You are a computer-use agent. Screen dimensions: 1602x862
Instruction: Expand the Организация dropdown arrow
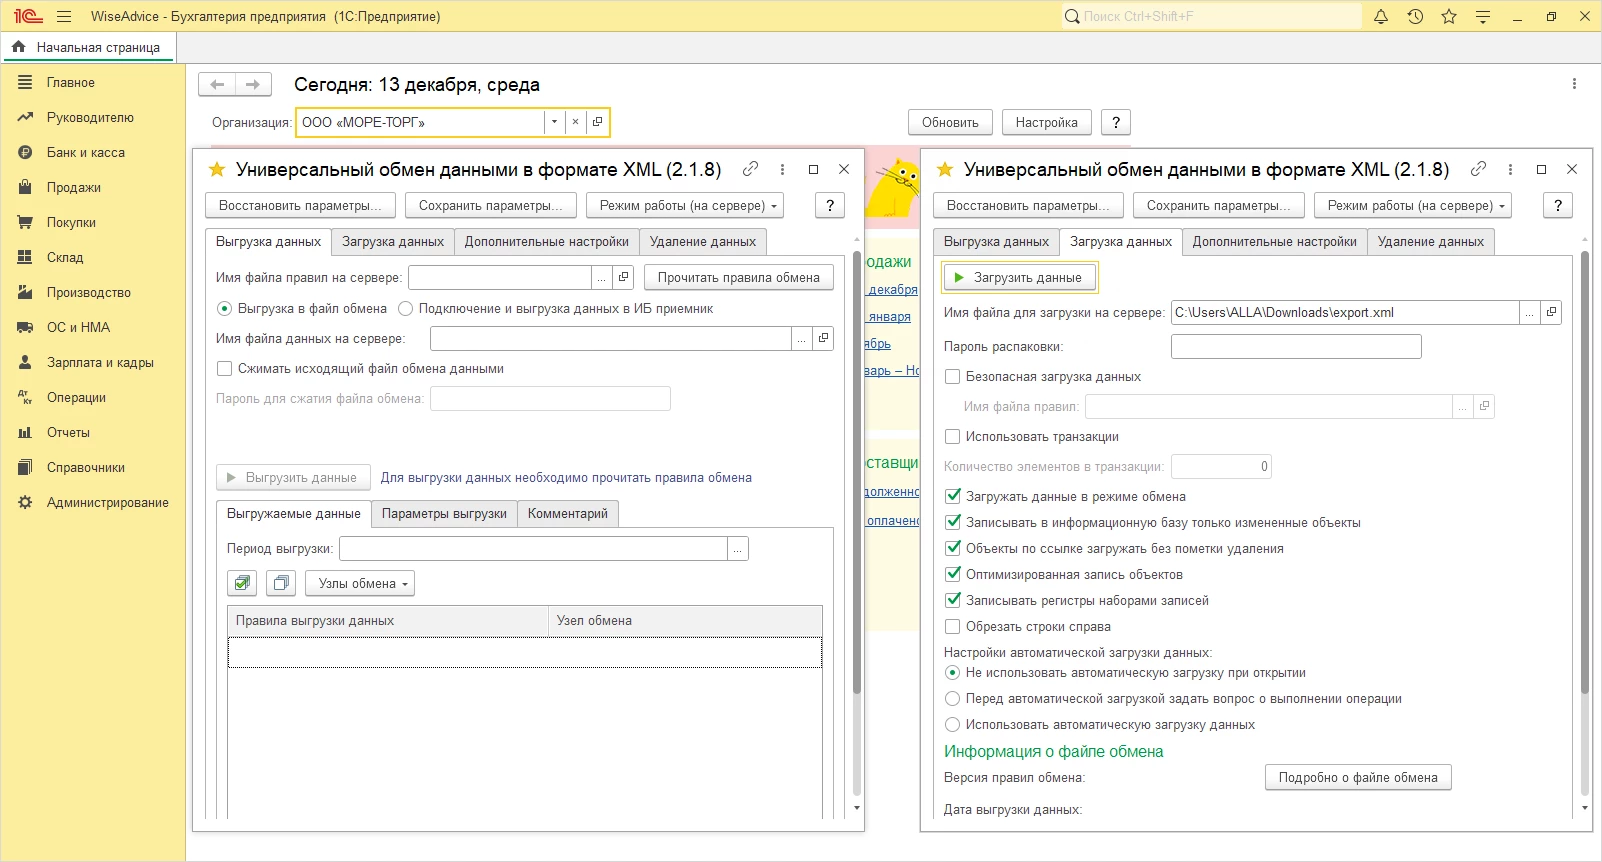[x=554, y=122]
